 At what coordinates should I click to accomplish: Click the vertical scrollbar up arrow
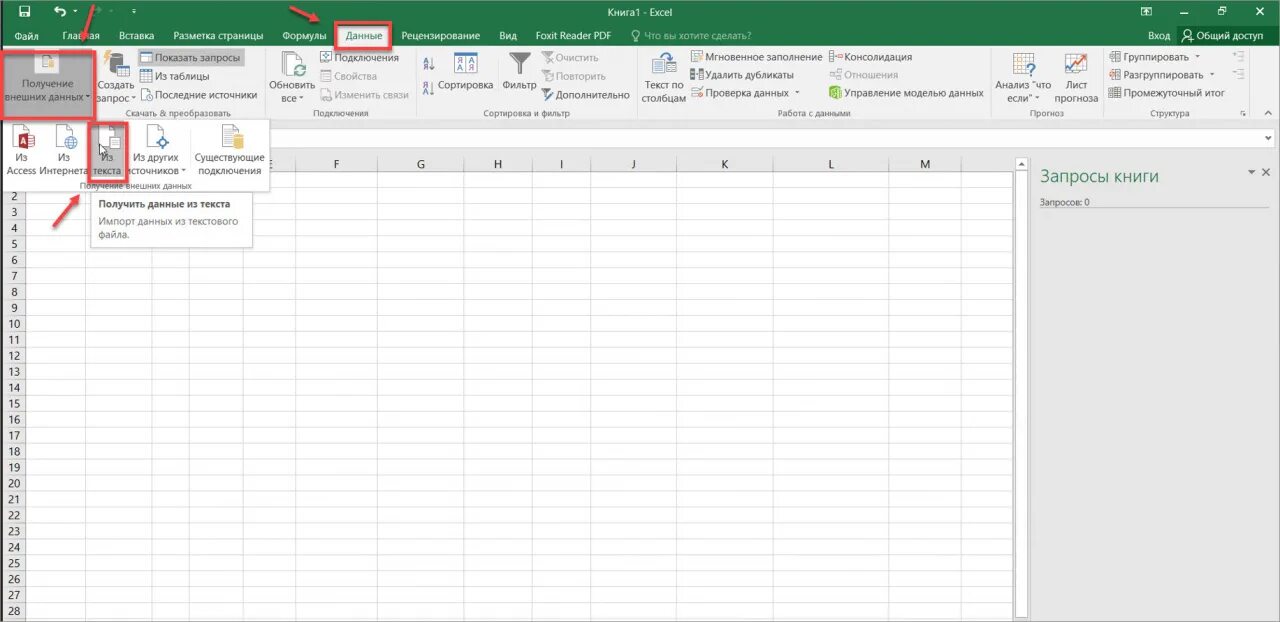(x=1022, y=163)
